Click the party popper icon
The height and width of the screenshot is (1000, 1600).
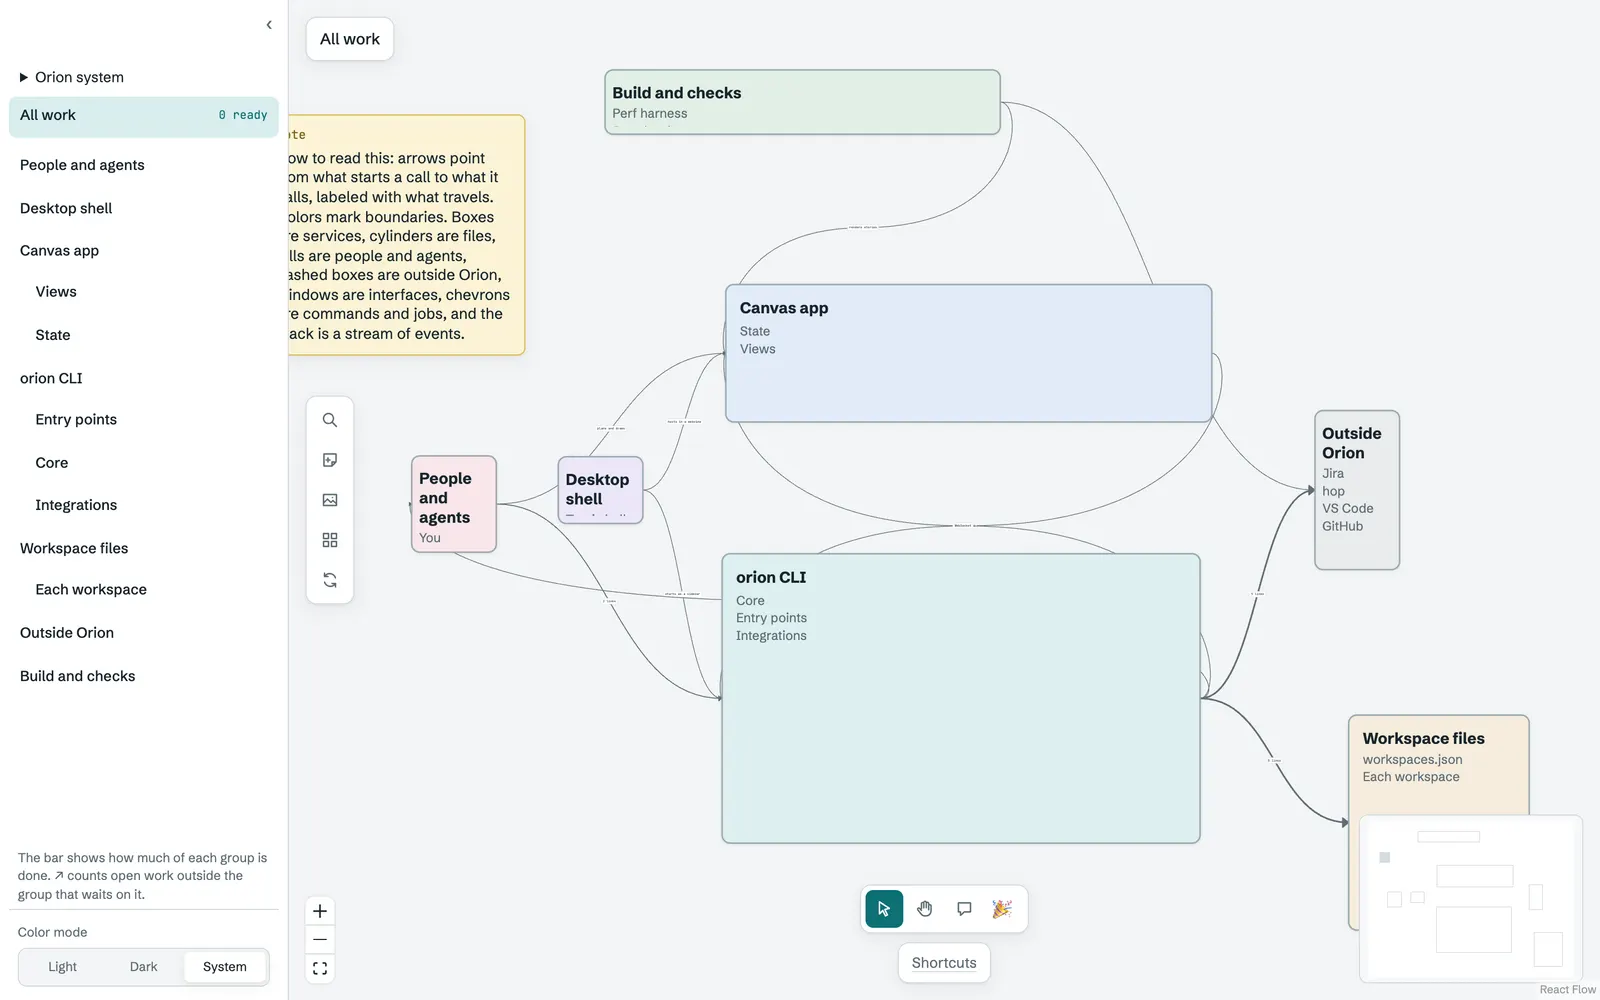1002,909
